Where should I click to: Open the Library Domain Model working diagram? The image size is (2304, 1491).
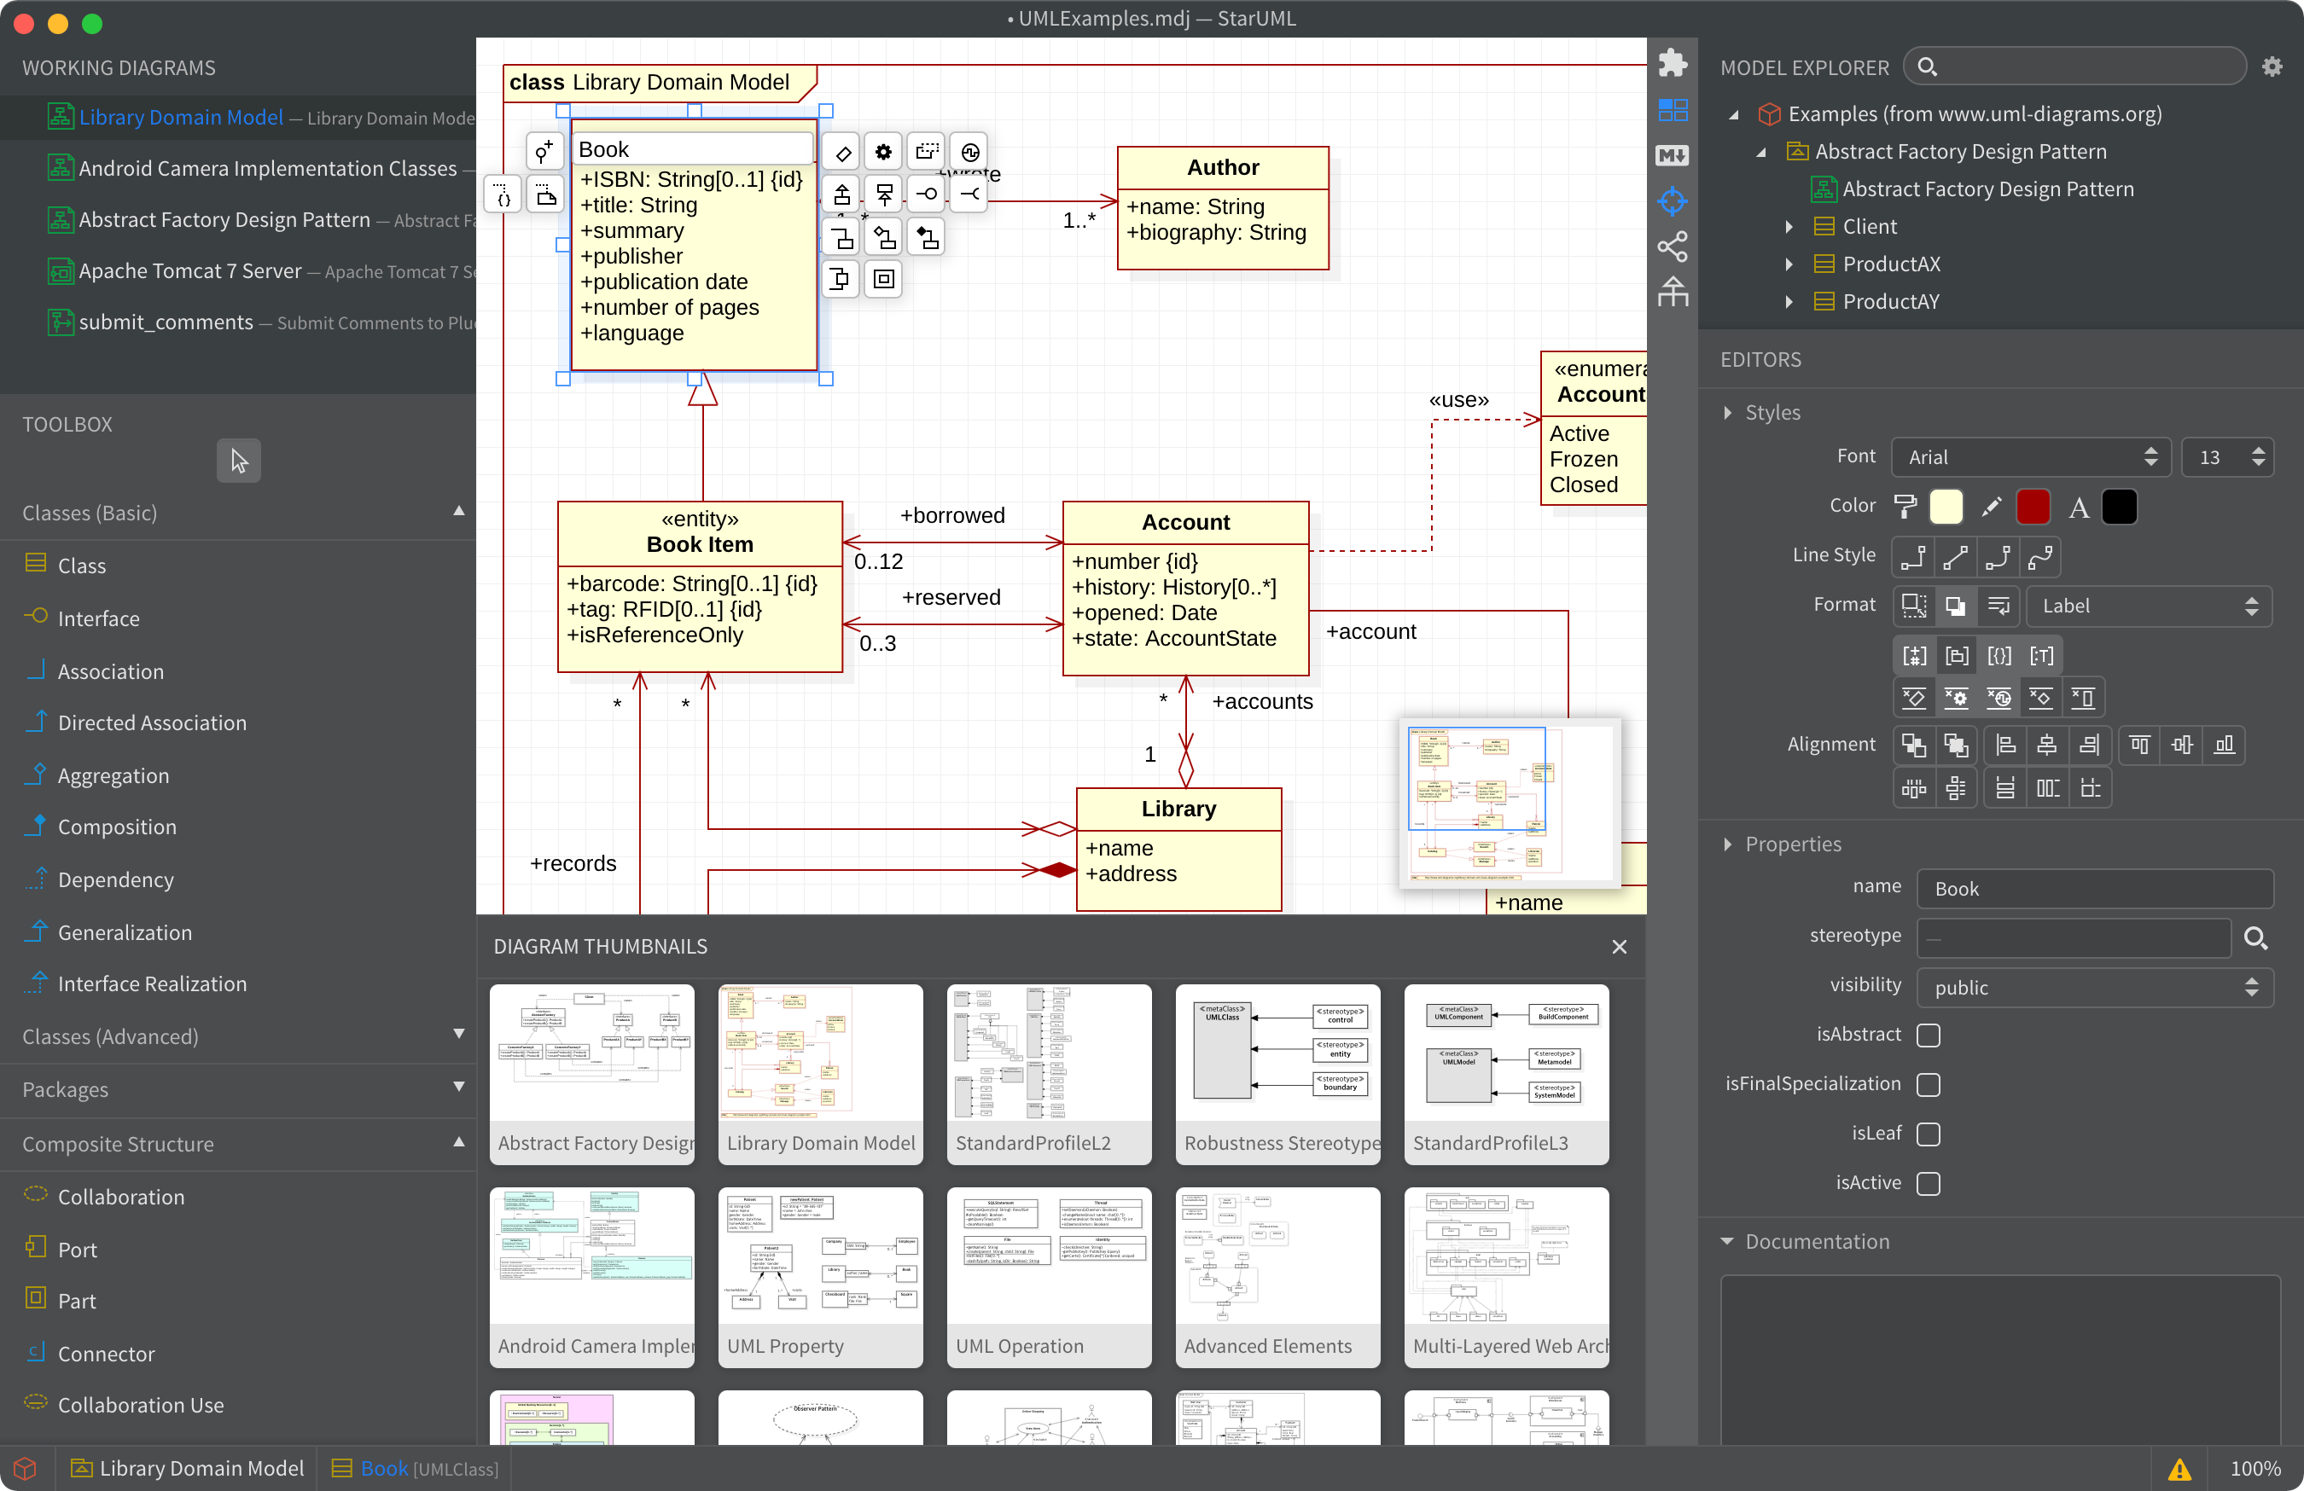(x=180, y=117)
